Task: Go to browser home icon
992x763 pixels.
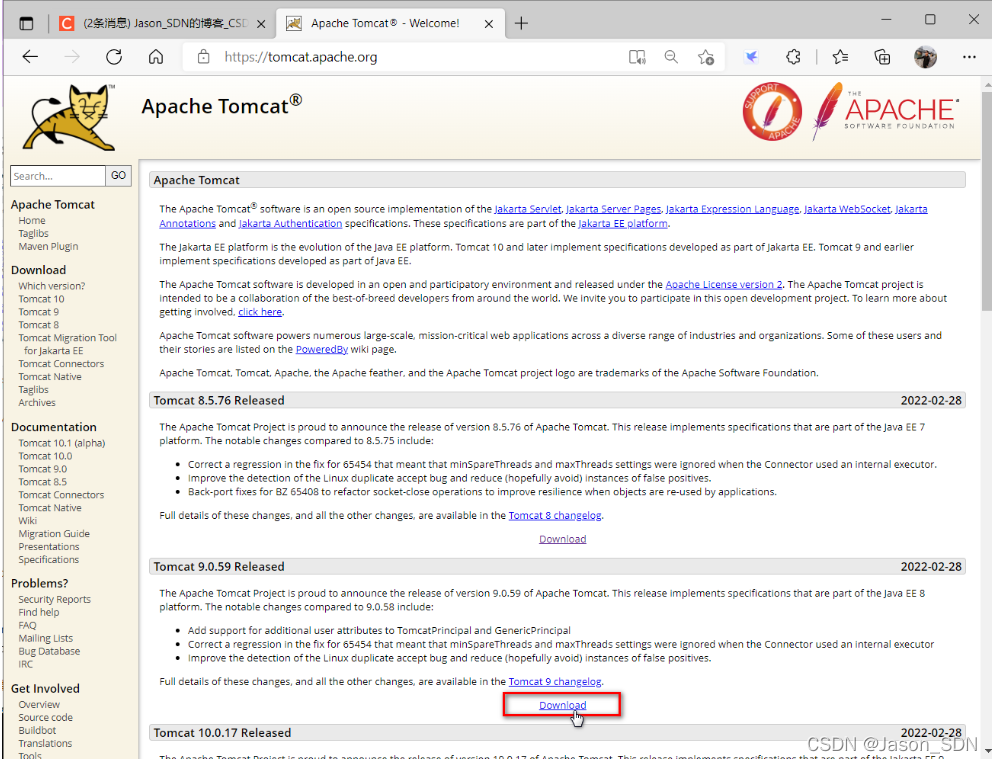Action: click(156, 57)
